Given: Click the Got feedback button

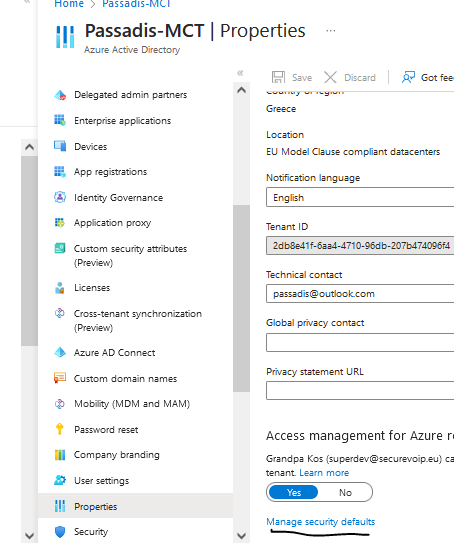Looking at the screenshot, I should click(428, 78).
